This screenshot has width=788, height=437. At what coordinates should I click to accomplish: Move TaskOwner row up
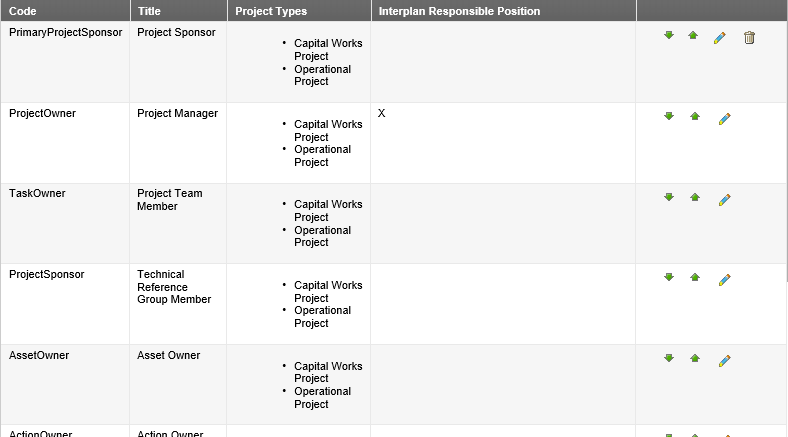(x=695, y=197)
